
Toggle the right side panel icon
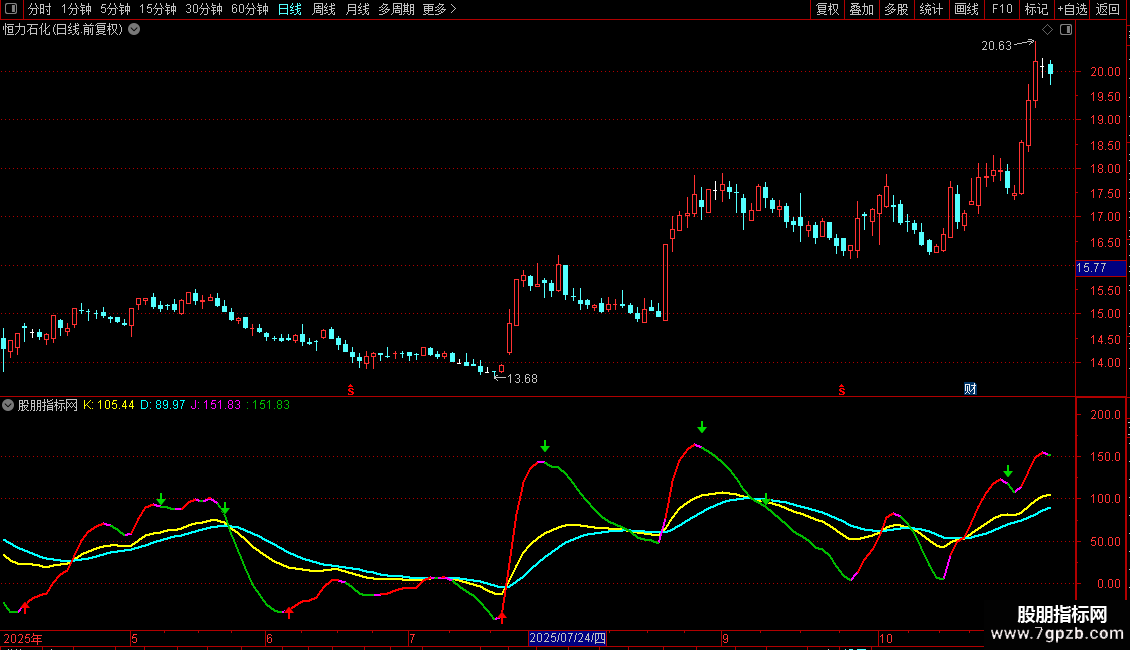click(1066, 30)
